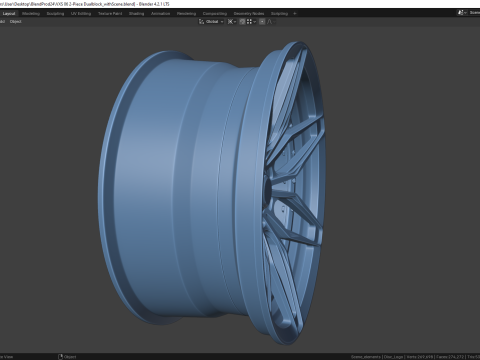Open the pivot point dropdown

(x=232, y=22)
